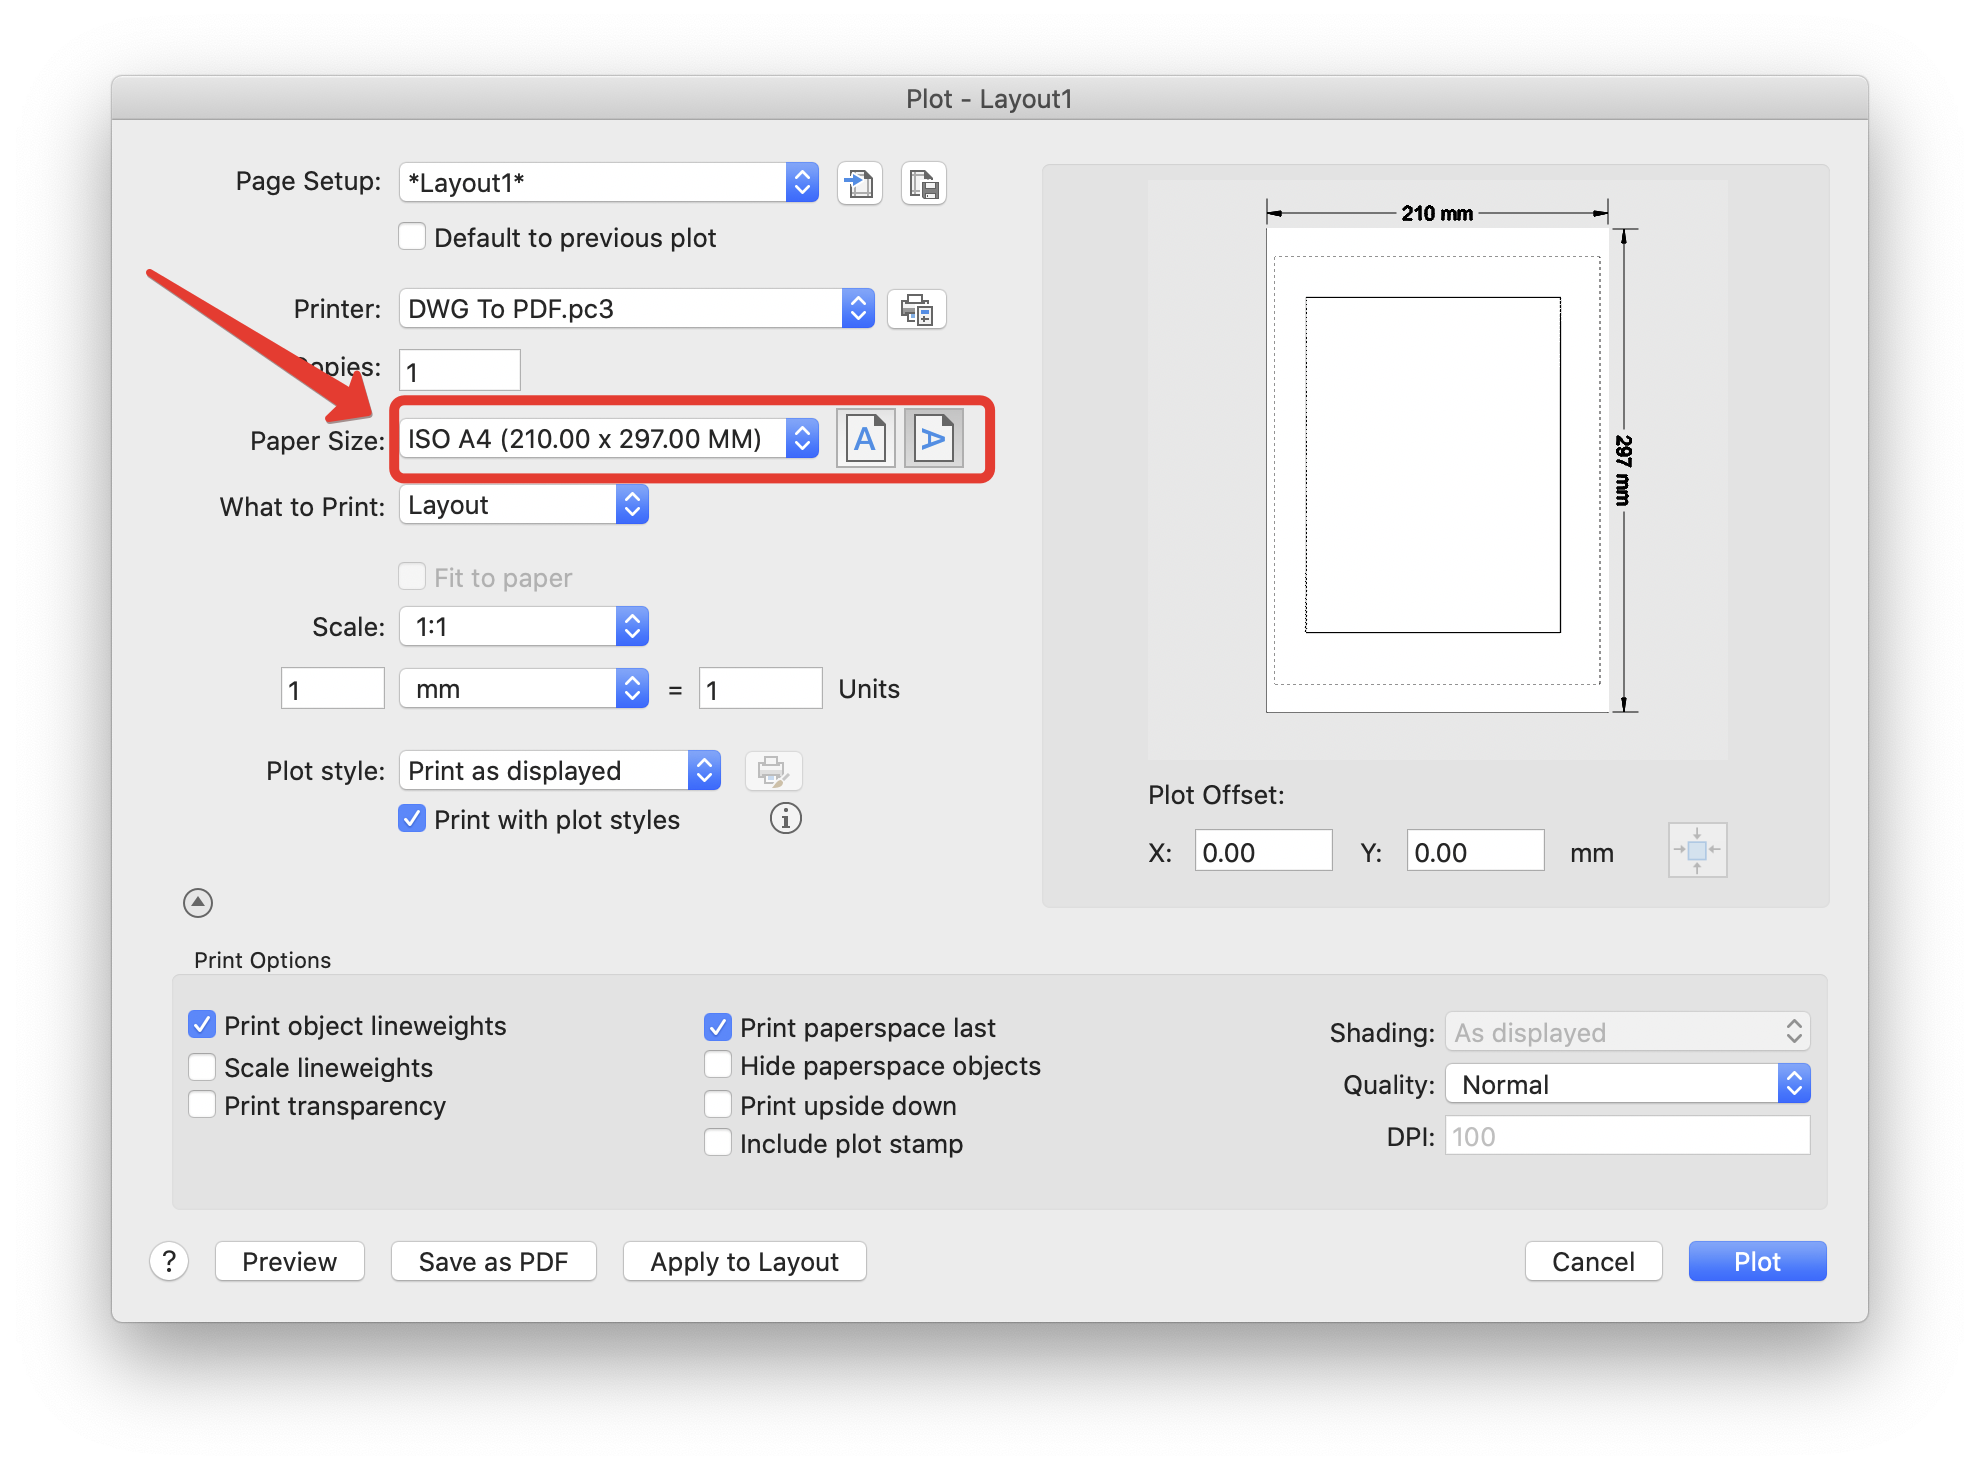Click the help question mark button
1980x1470 pixels.
click(169, 1262)
